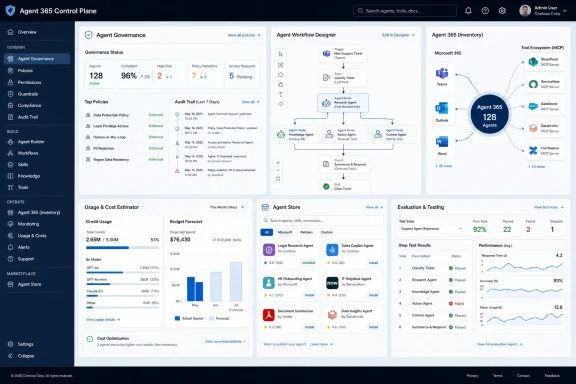Select the Databricks MCP Server icon
Image resolution: width=576 pixels, height=384 pixels.
(533, 128)
